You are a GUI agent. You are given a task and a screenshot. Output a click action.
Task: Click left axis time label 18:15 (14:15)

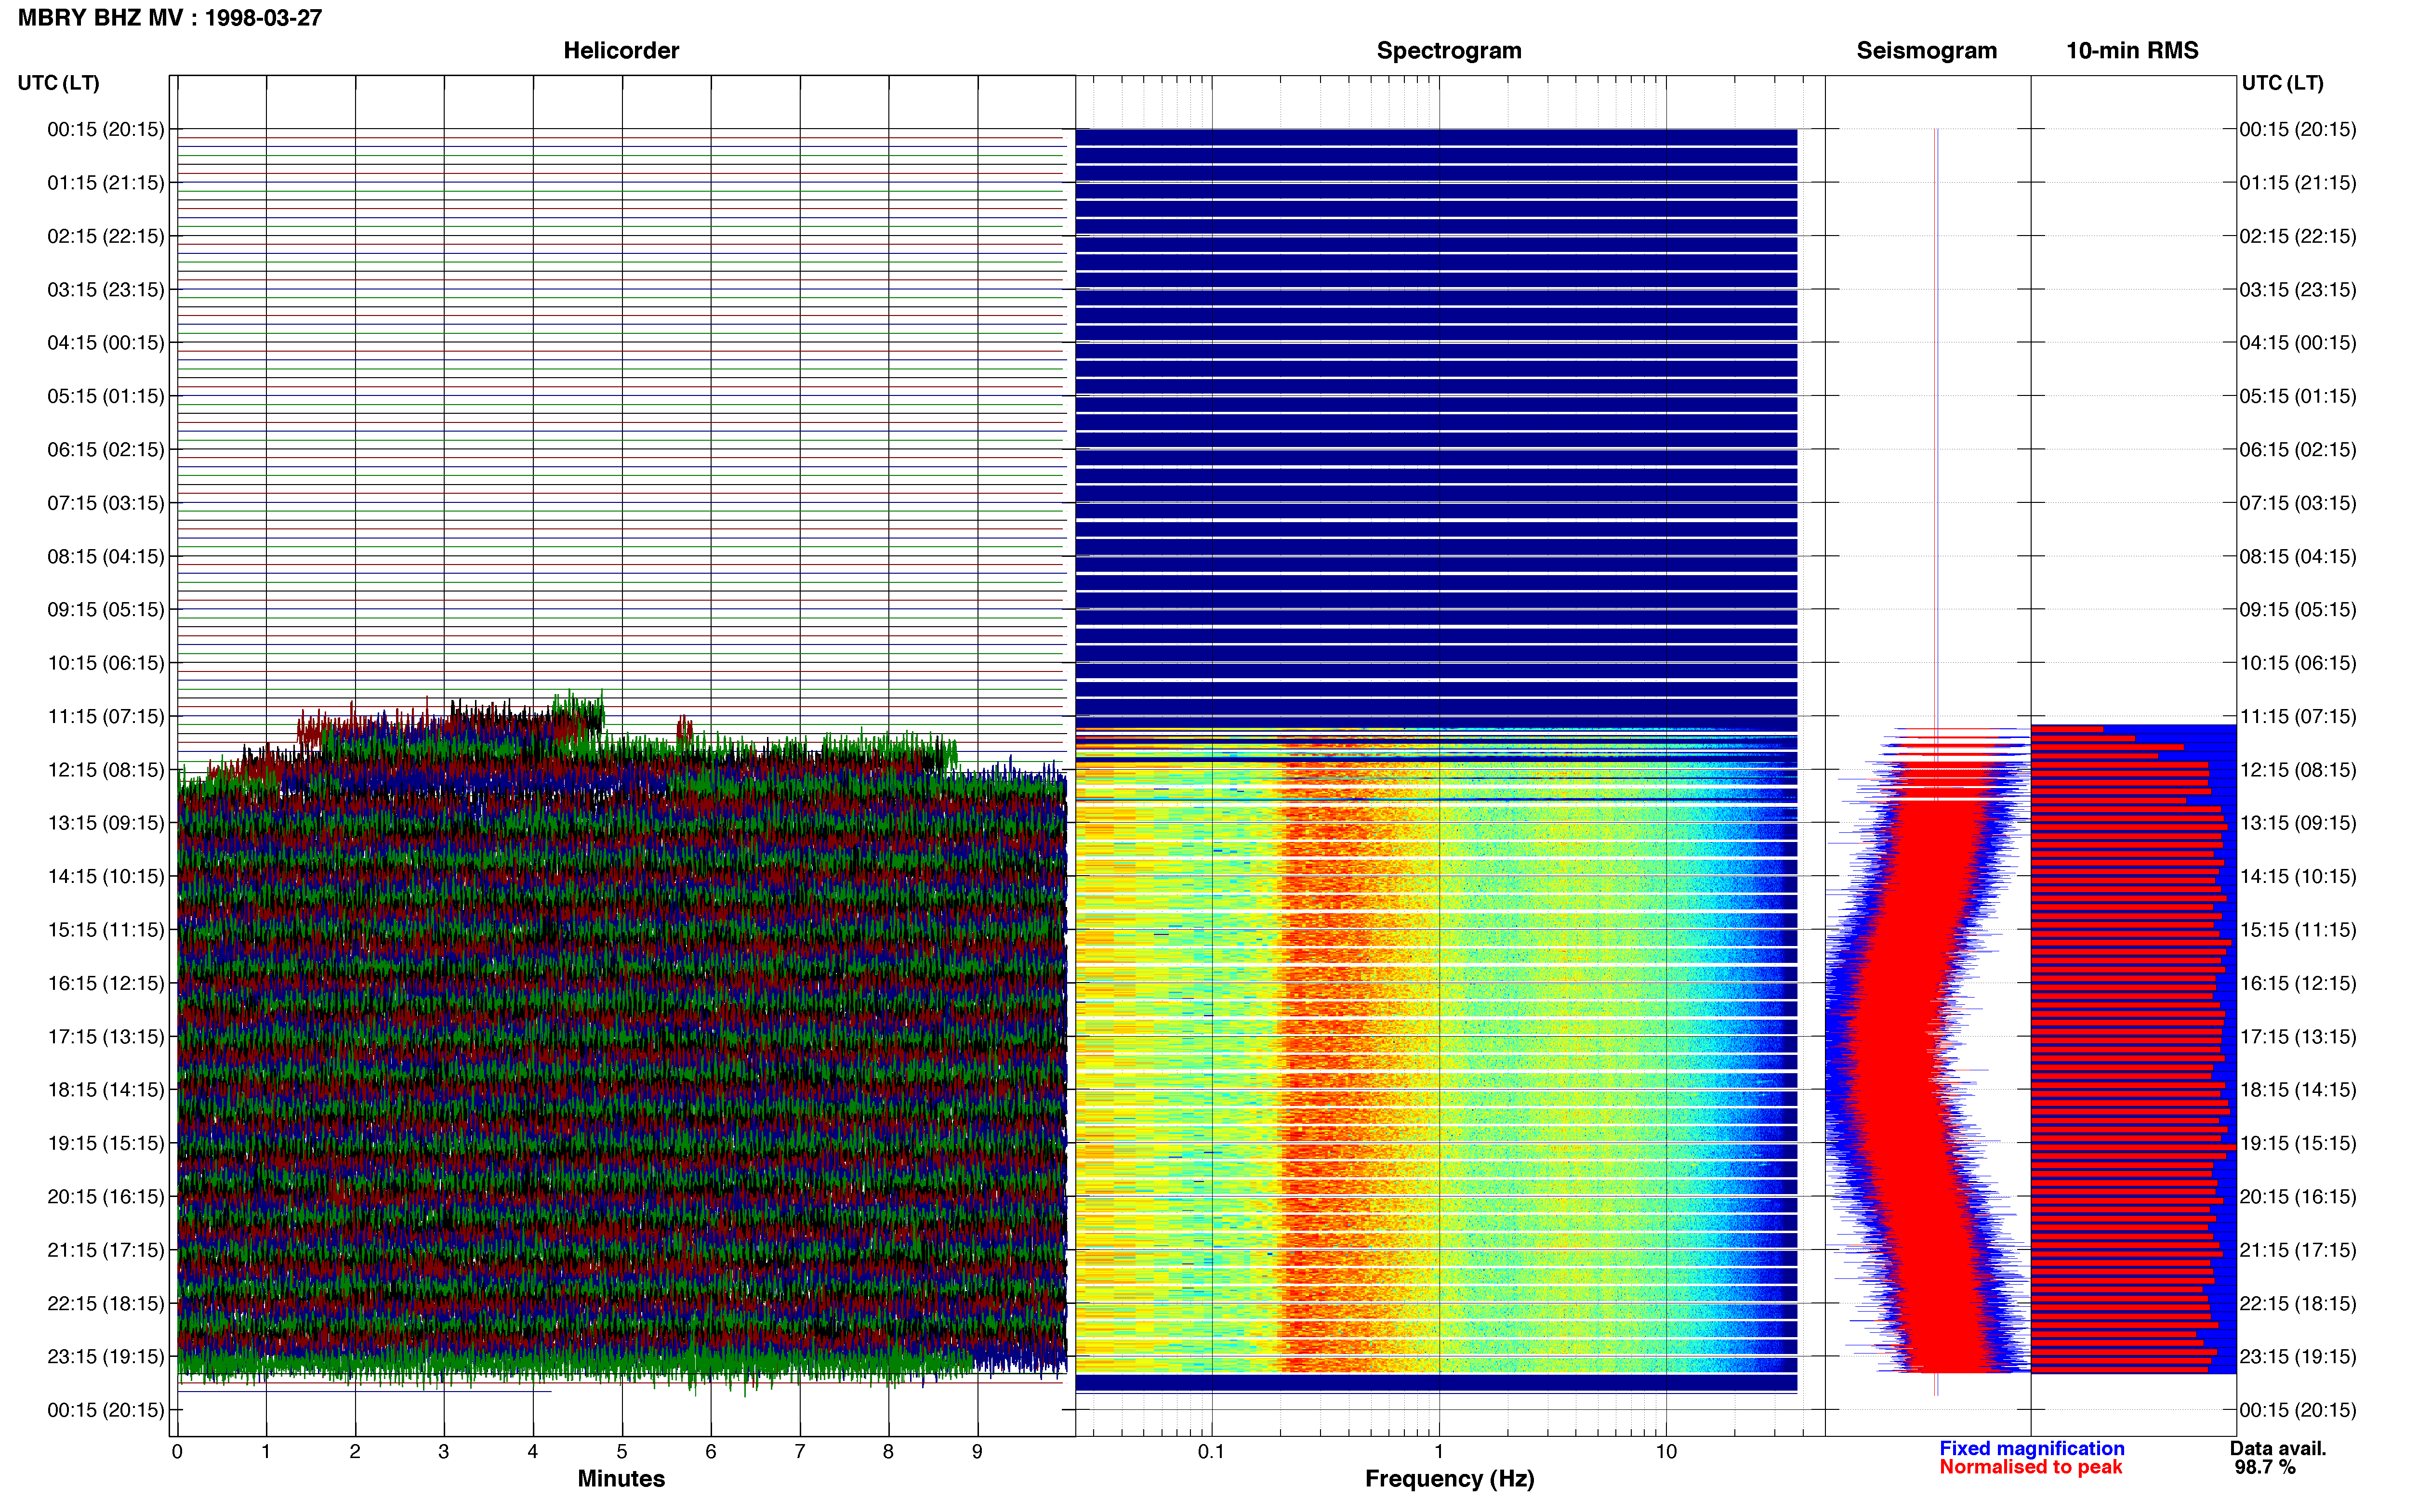point(106,1090)
